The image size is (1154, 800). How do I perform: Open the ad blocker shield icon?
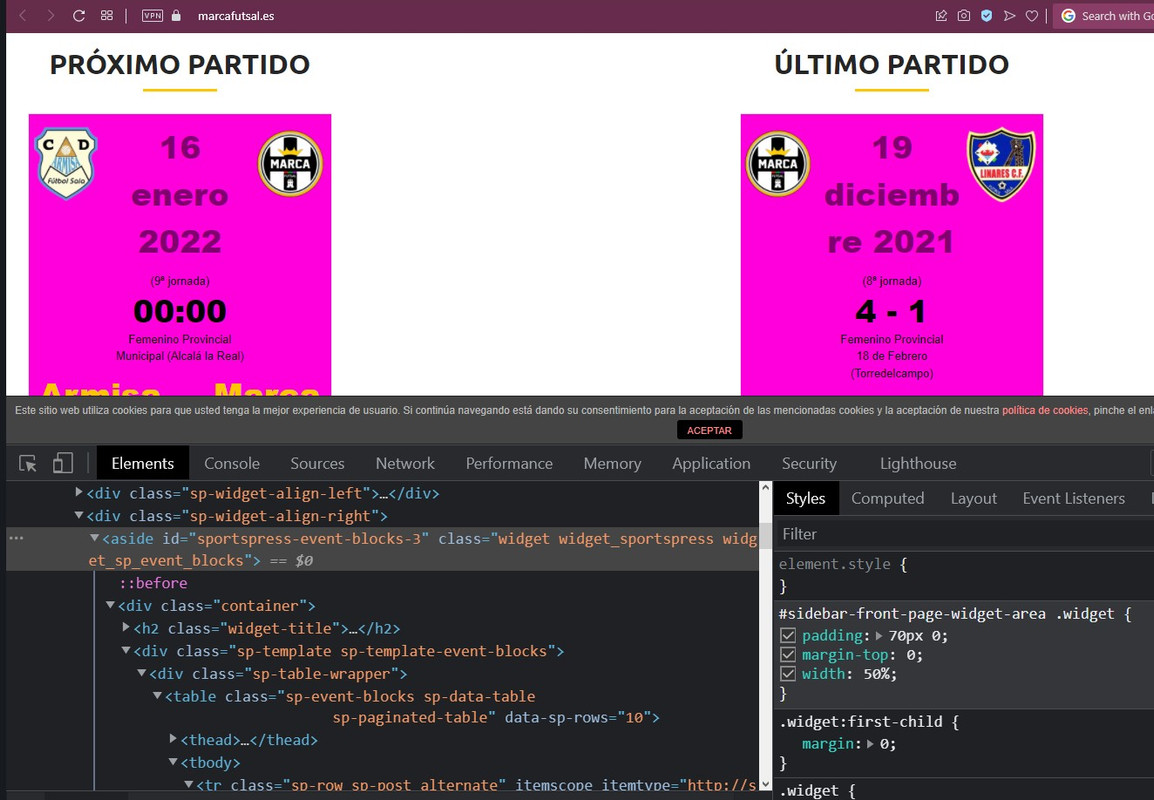click(x=986, y=15)
